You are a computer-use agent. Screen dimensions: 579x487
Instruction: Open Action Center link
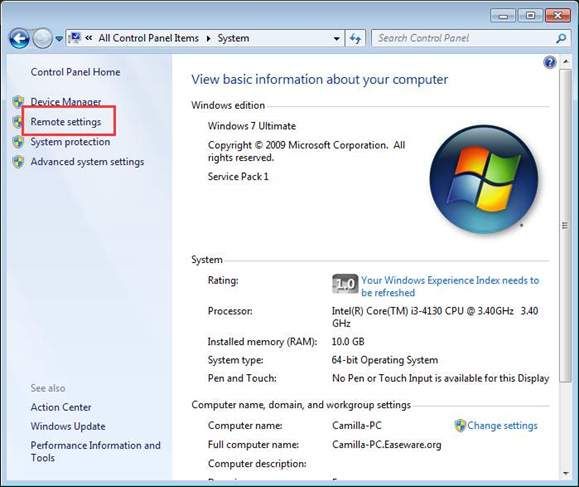pos(61,407)
